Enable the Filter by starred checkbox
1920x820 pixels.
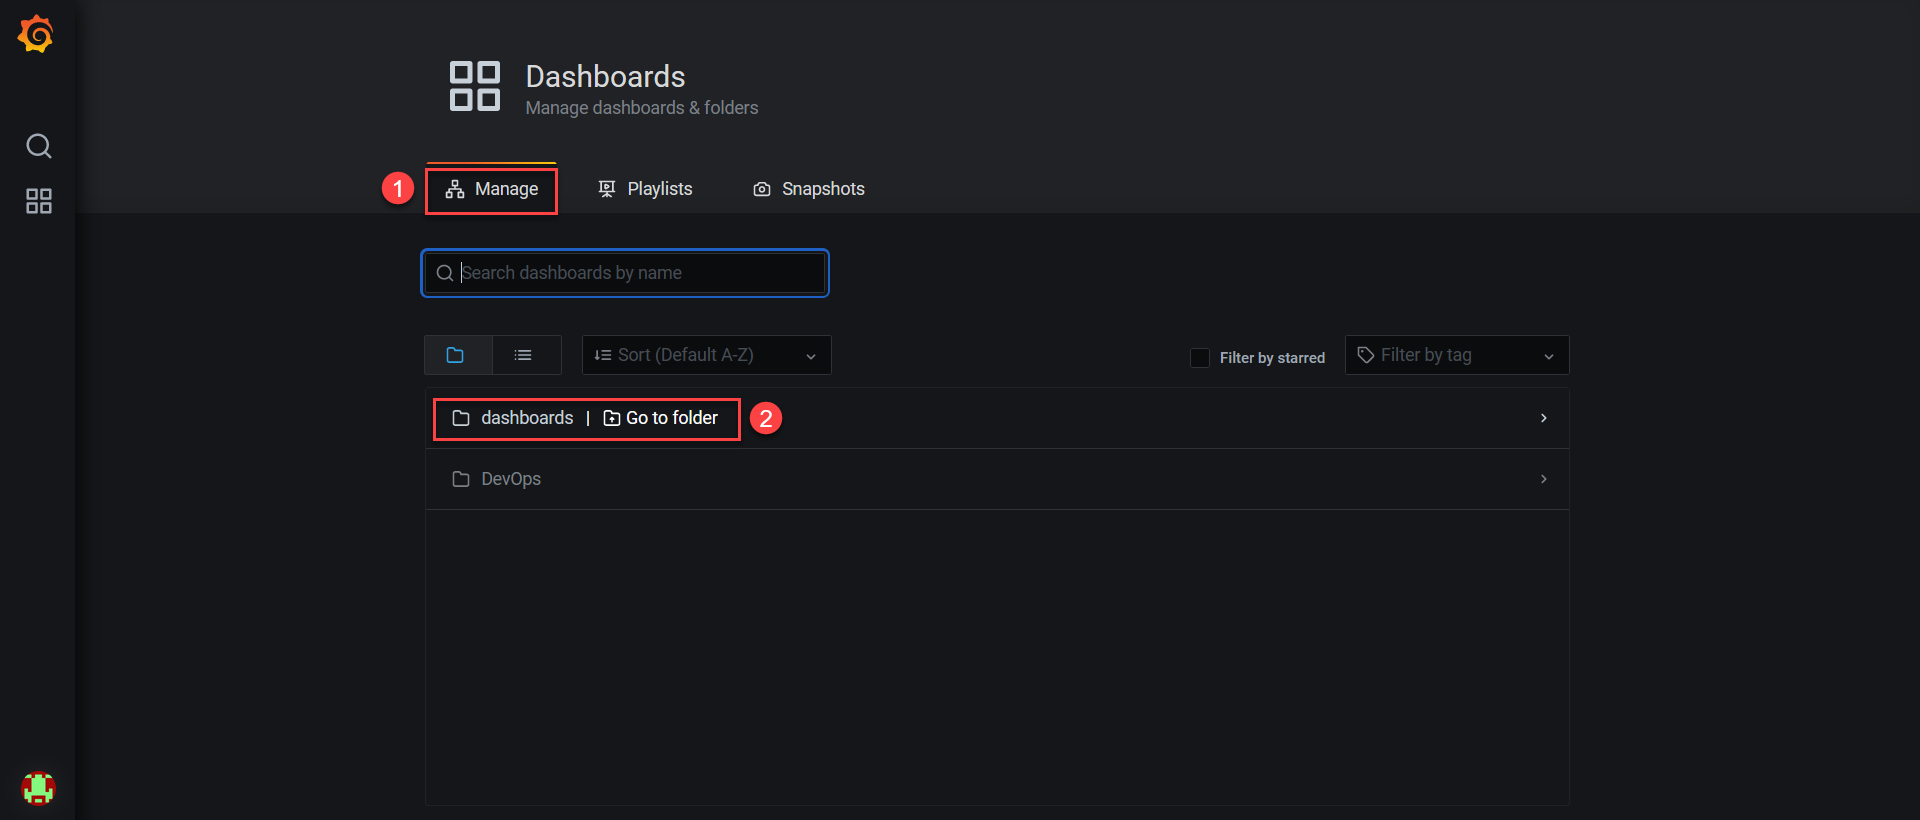(x=1200, y=358)
